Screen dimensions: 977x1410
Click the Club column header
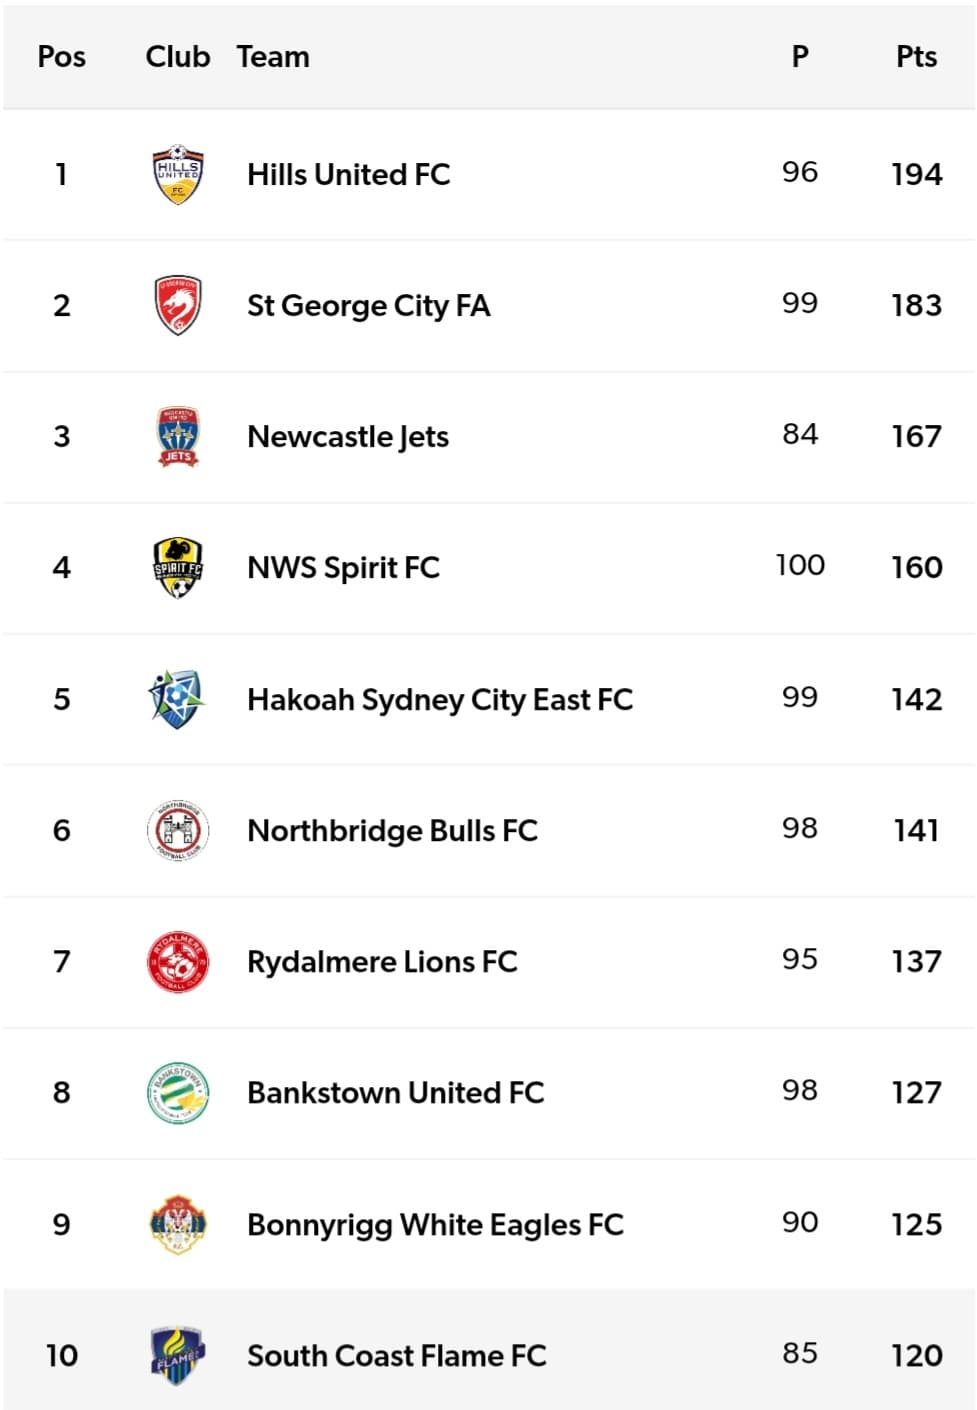pyautogui.click(x=178, y=57)
